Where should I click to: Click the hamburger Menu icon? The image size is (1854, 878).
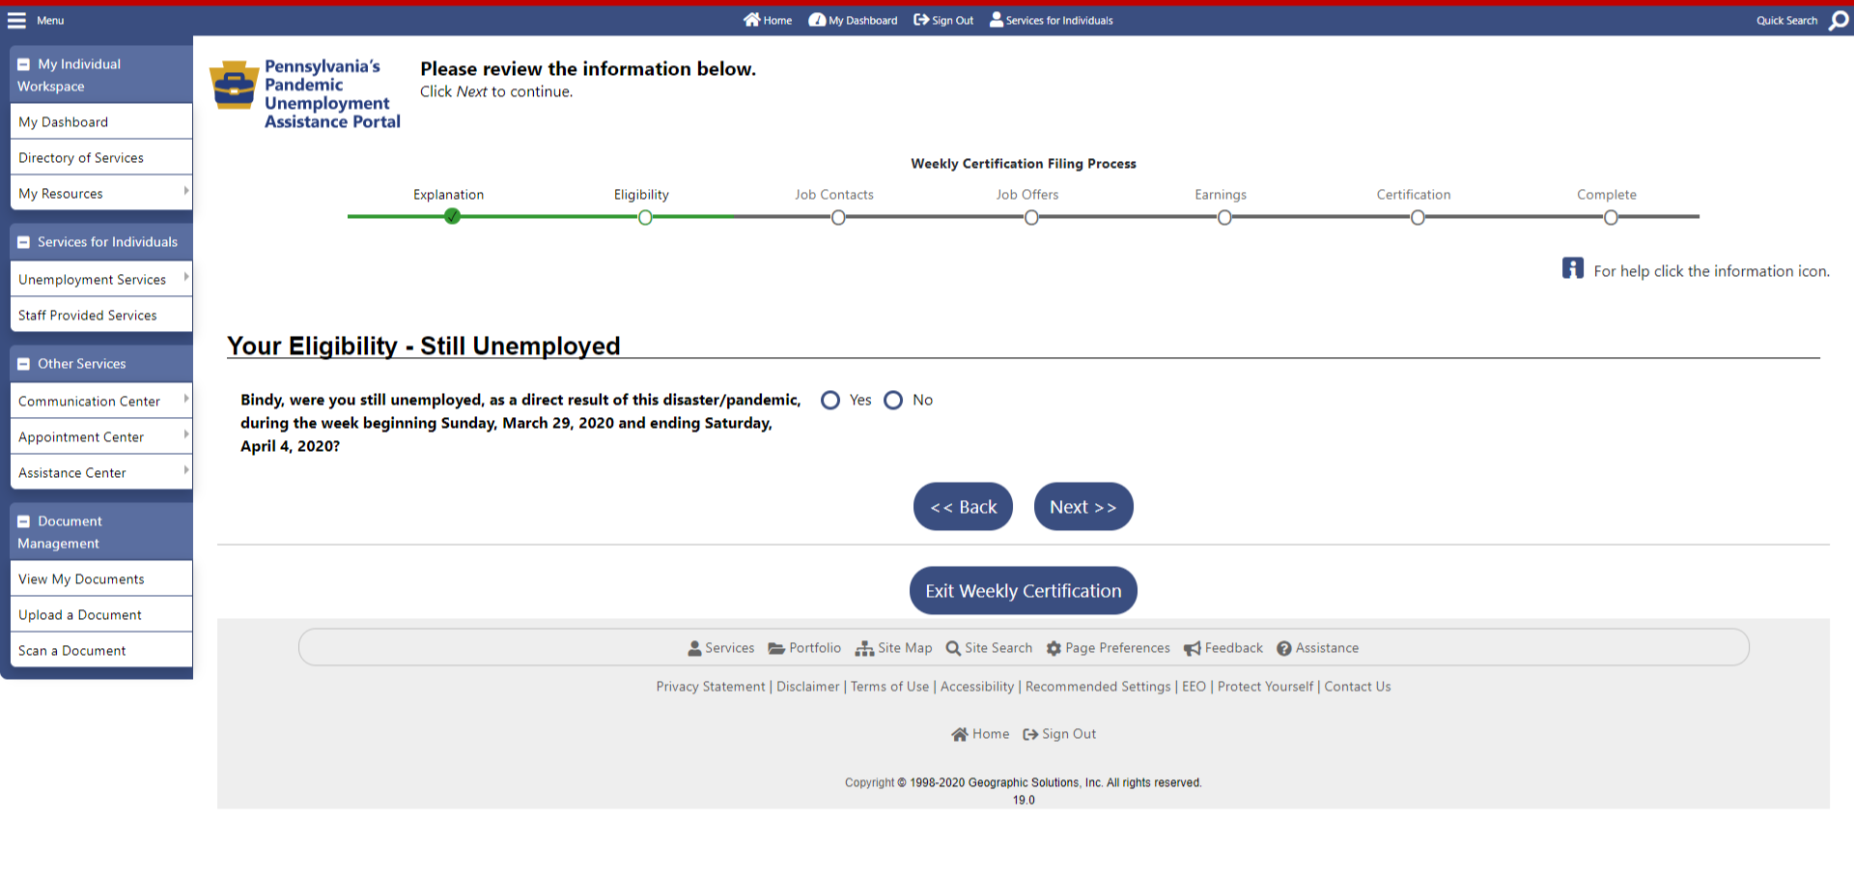click(17, 20)
